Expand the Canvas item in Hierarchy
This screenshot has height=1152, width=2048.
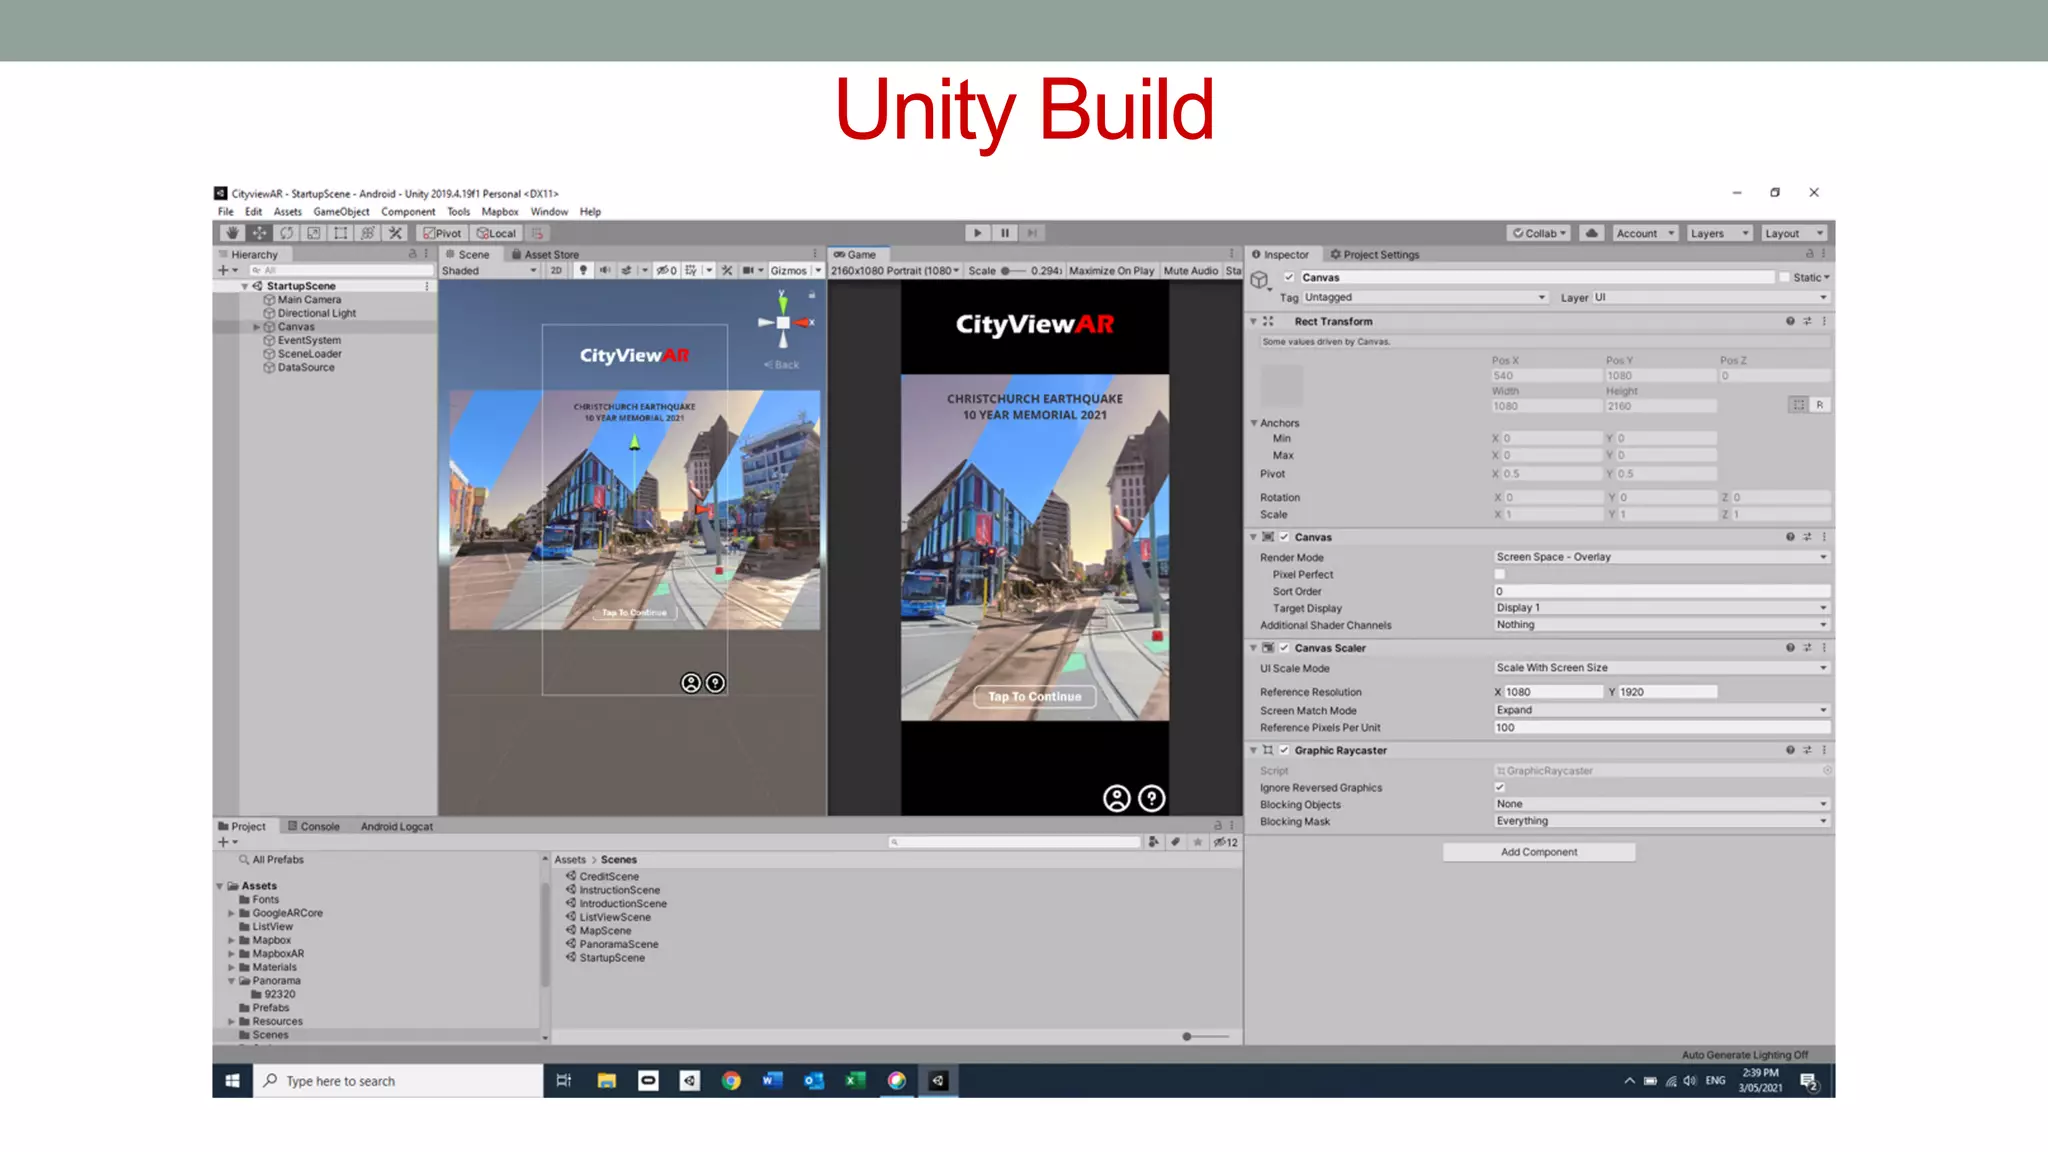[x=256, y=327]
